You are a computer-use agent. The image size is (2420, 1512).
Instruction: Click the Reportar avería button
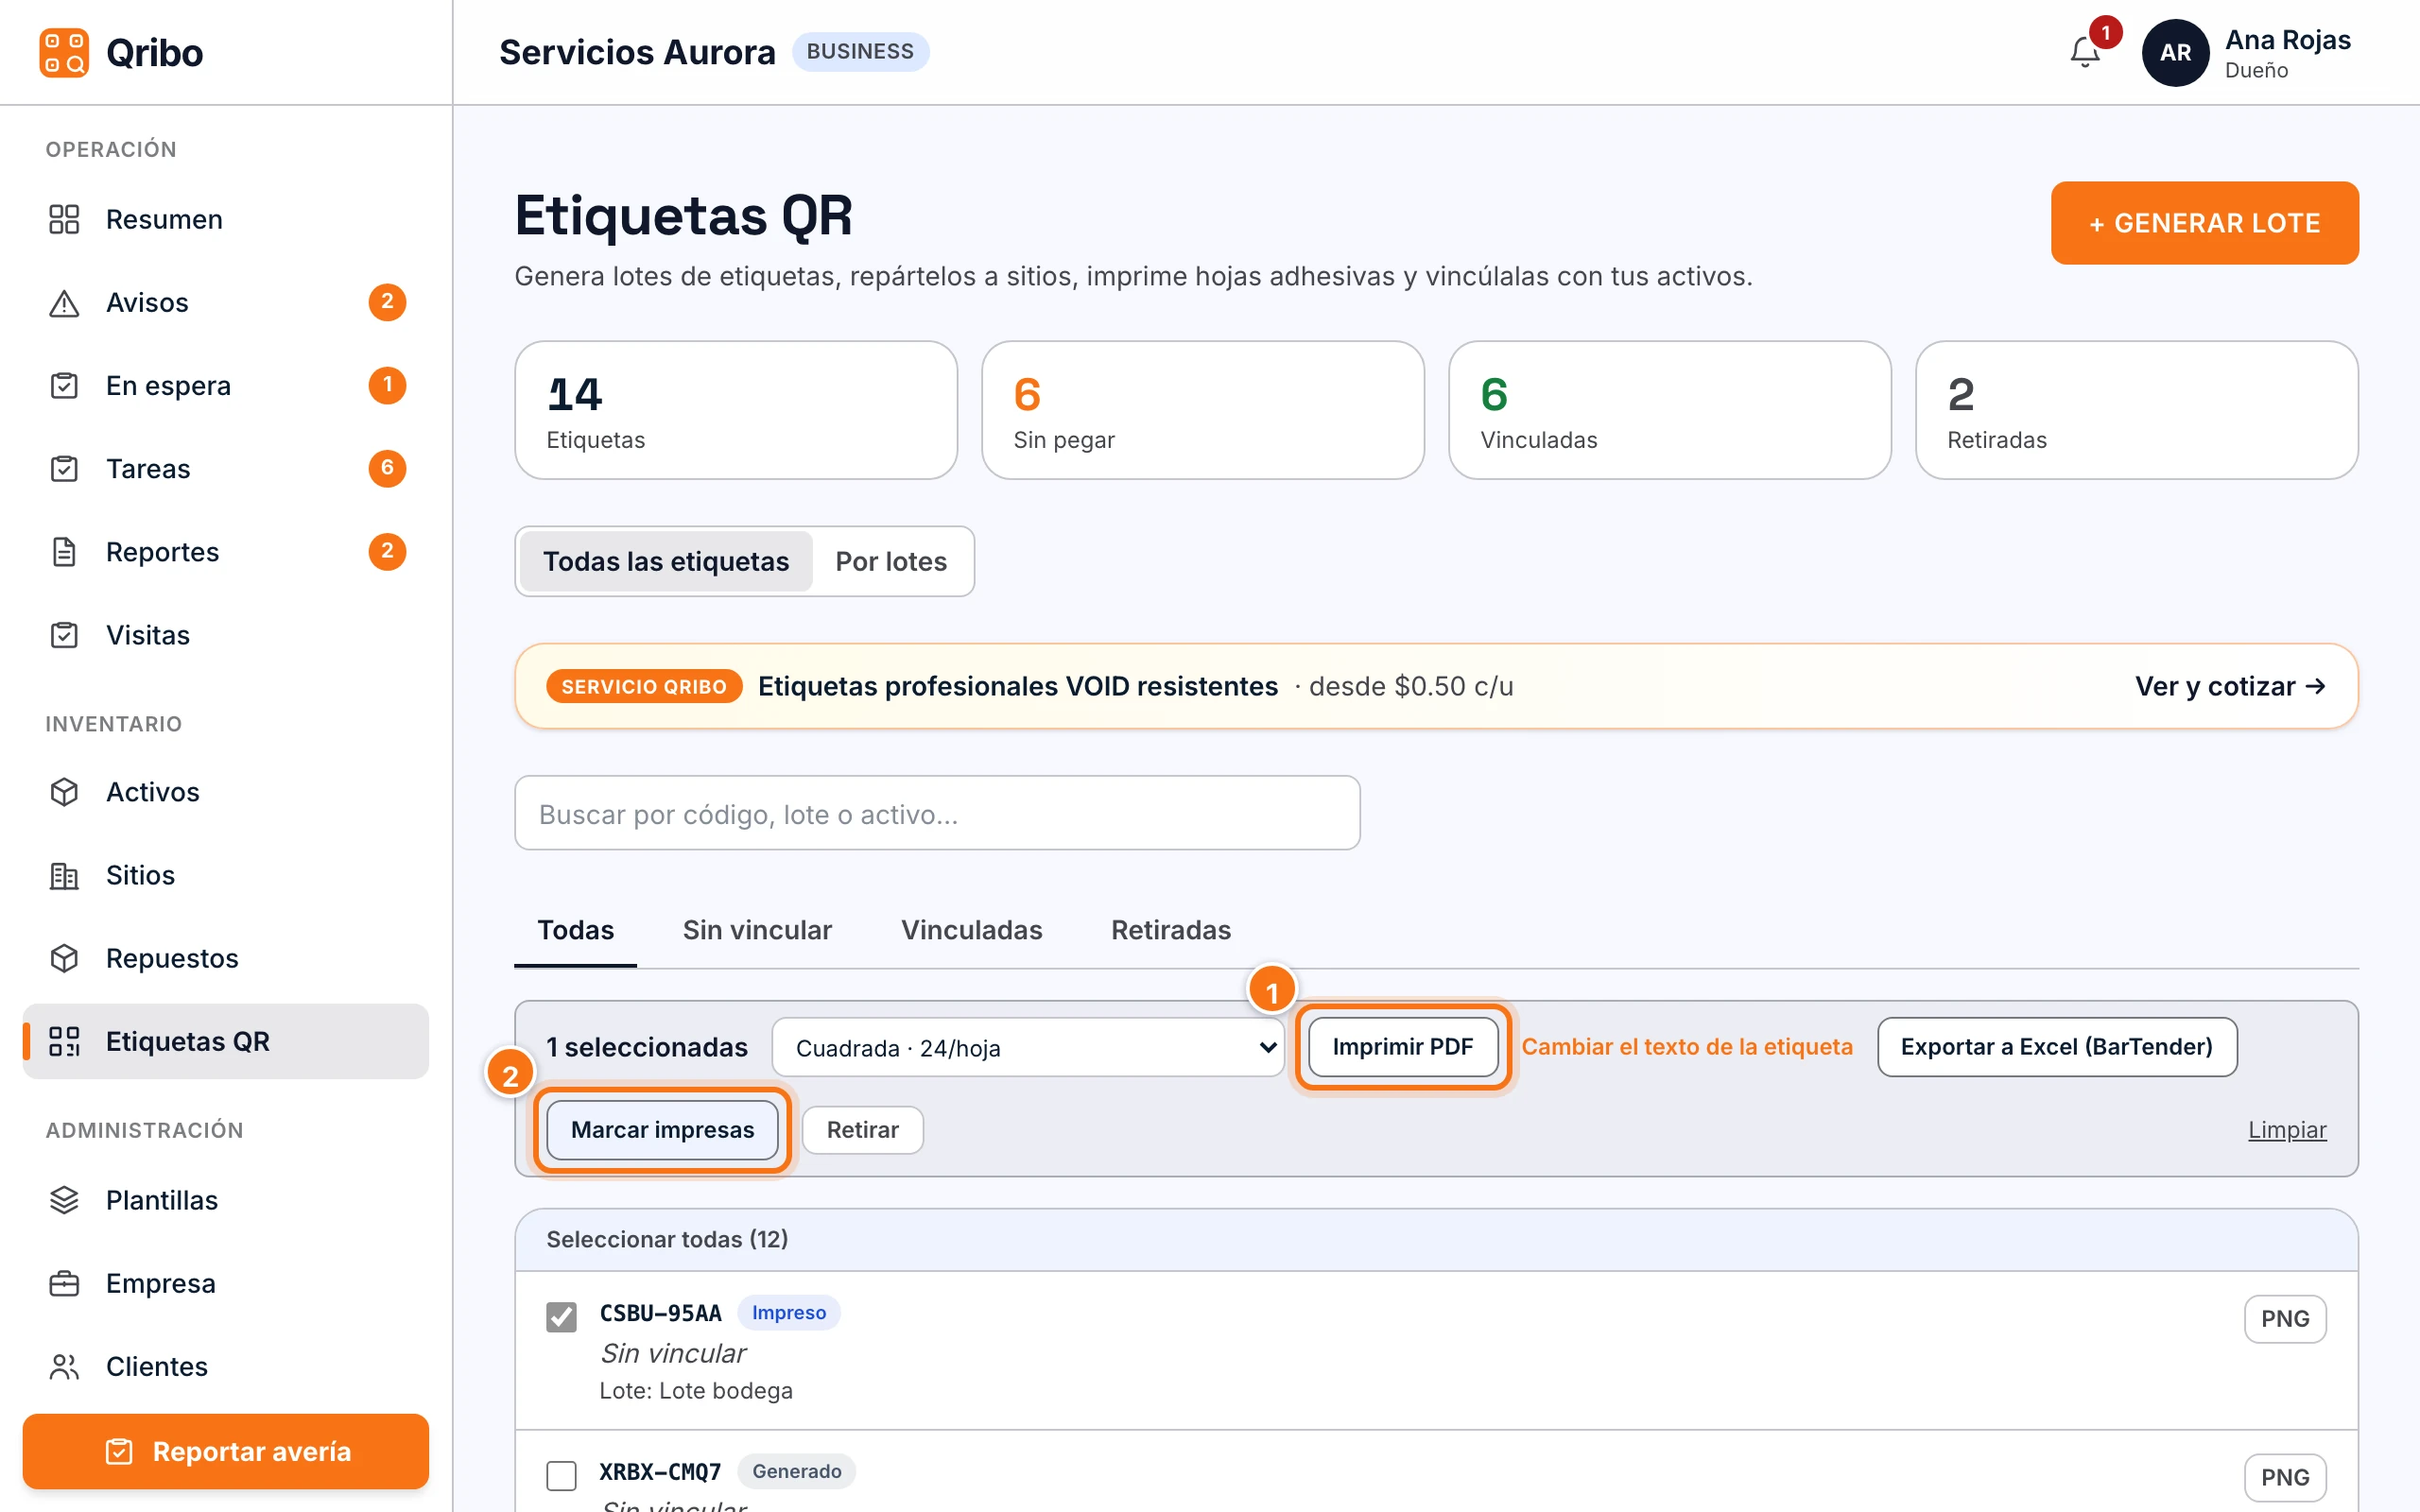pos(226,1451)
